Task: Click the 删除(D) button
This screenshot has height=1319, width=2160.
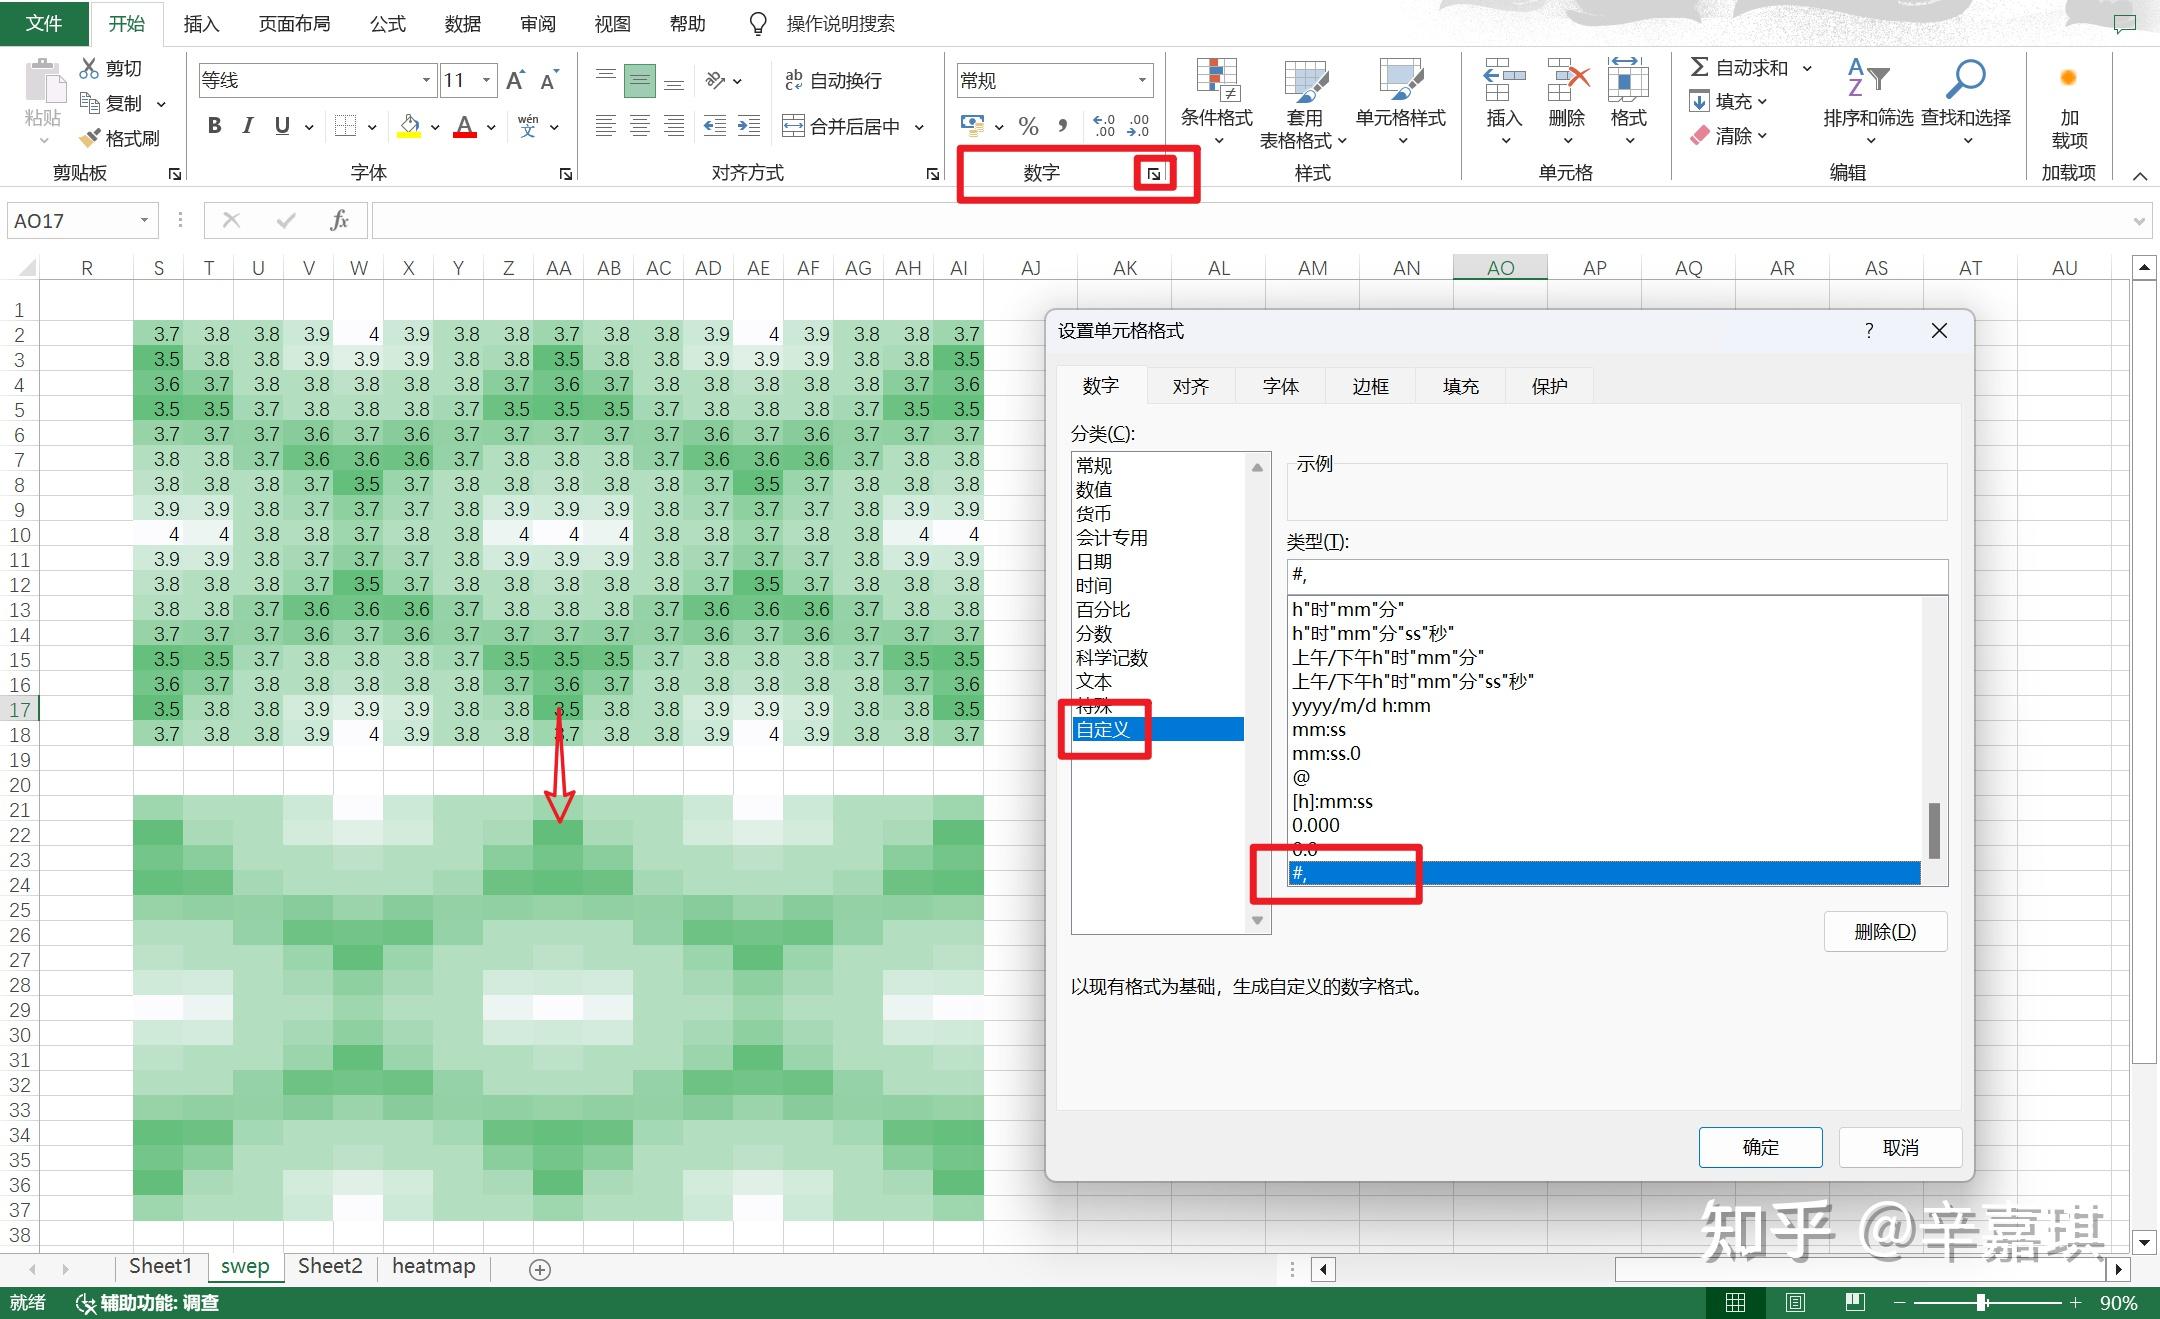Action: pos(1884,931)
